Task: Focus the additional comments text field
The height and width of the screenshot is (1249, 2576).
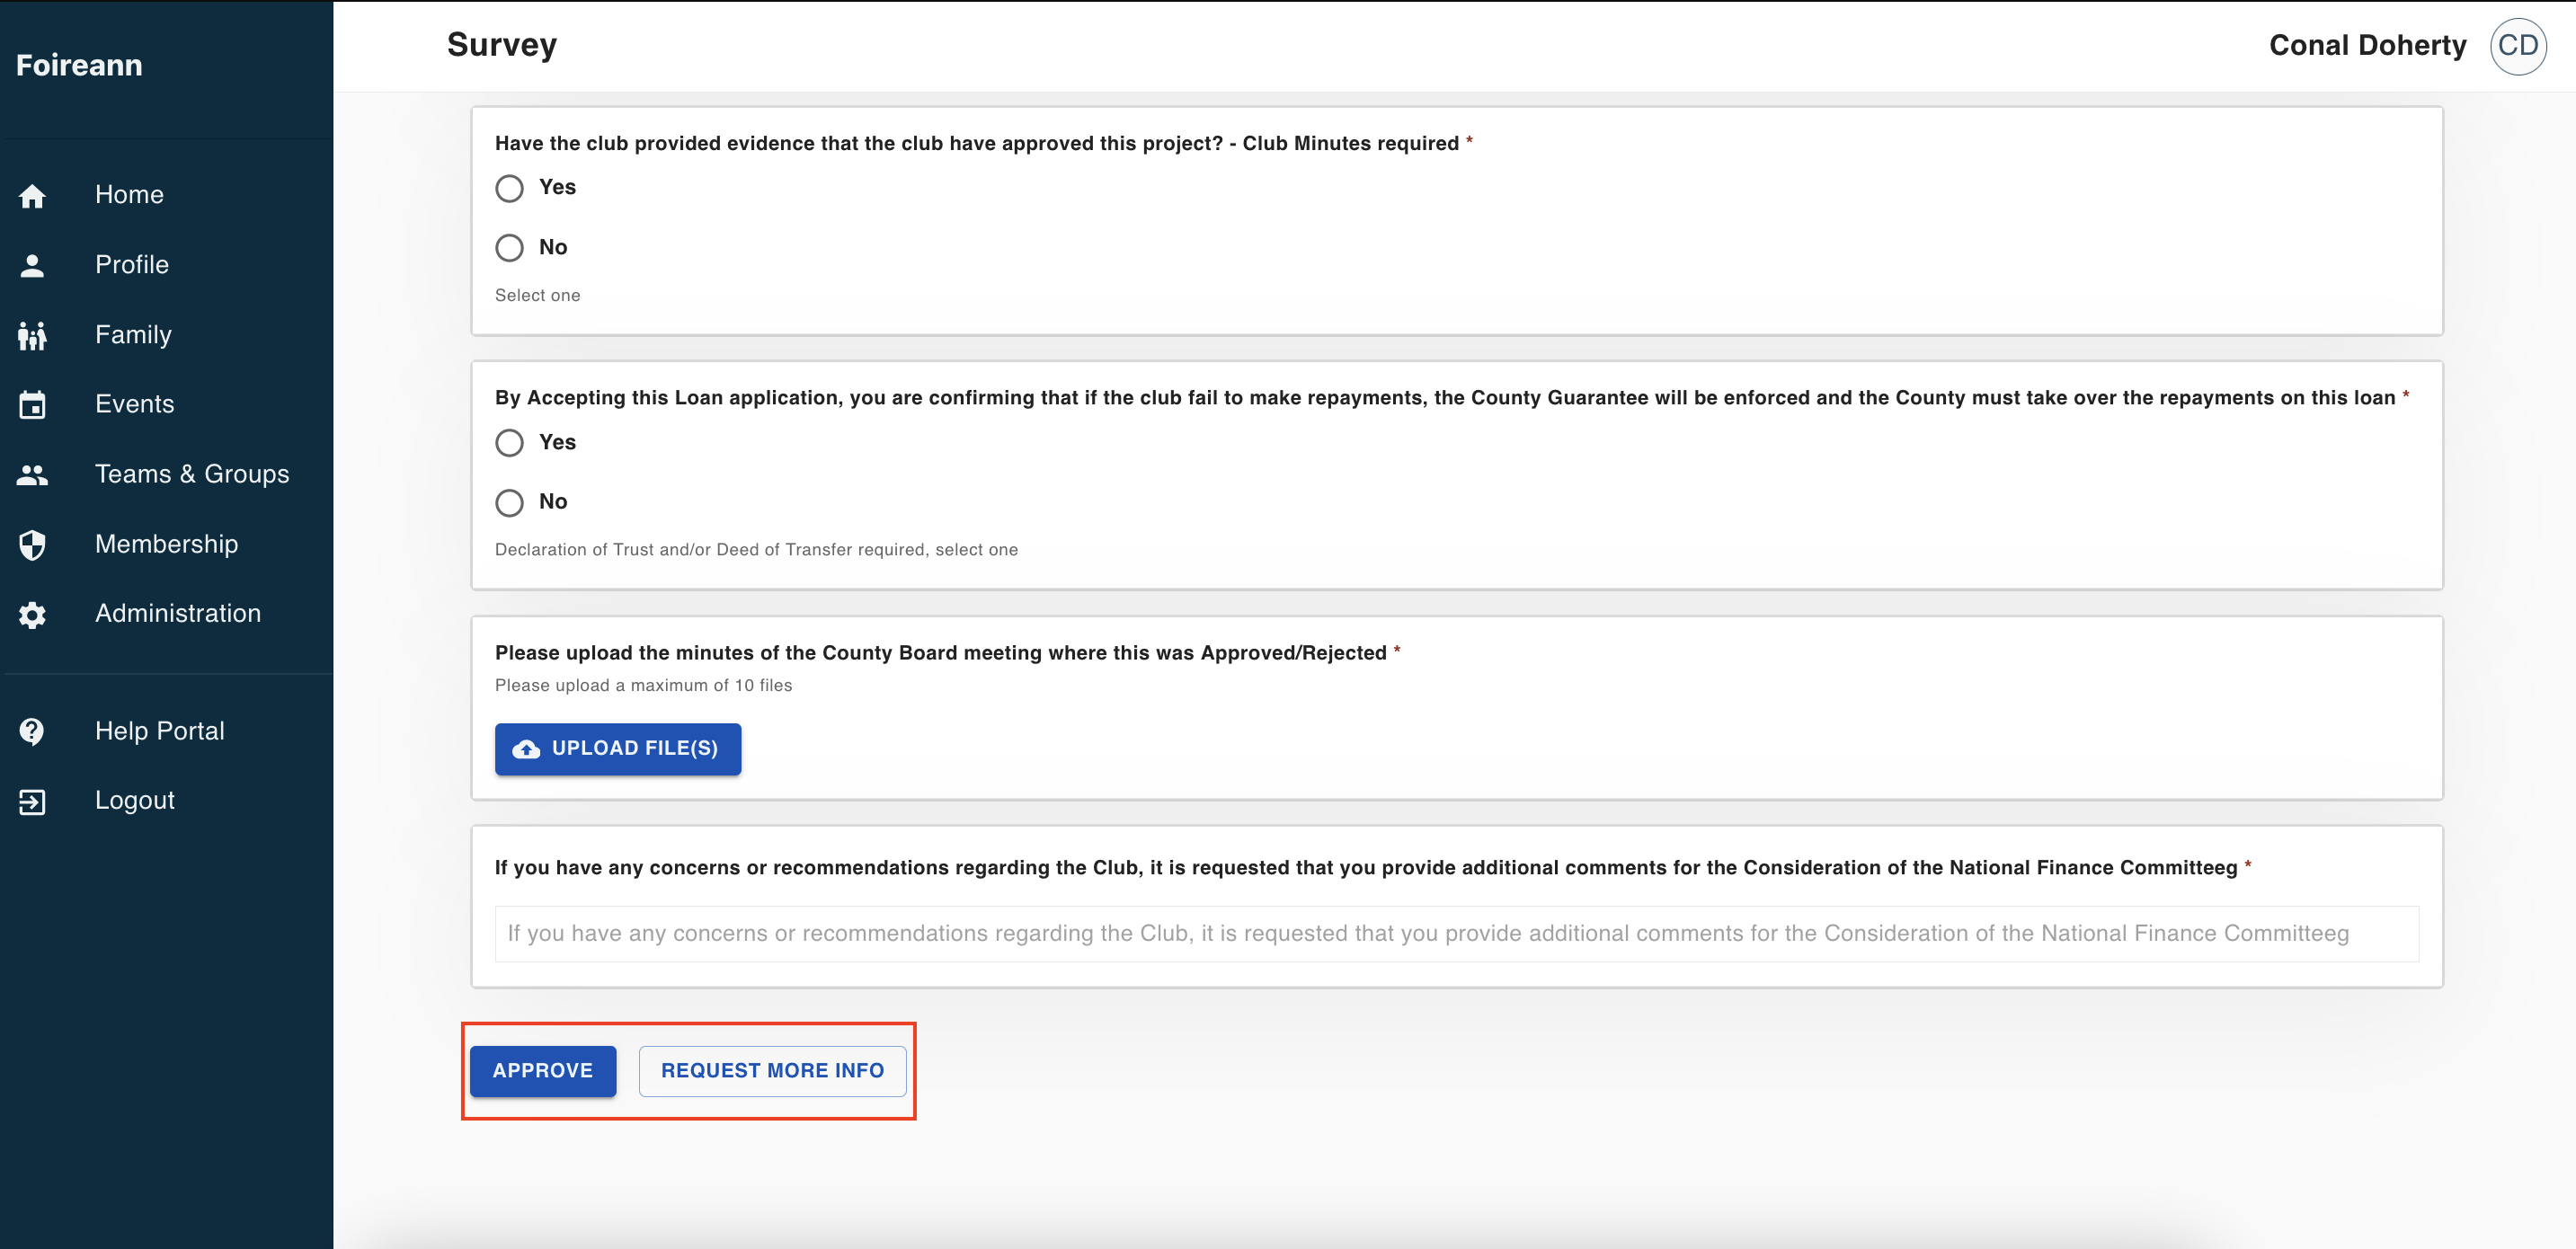Action: [x=1456, y=934]
